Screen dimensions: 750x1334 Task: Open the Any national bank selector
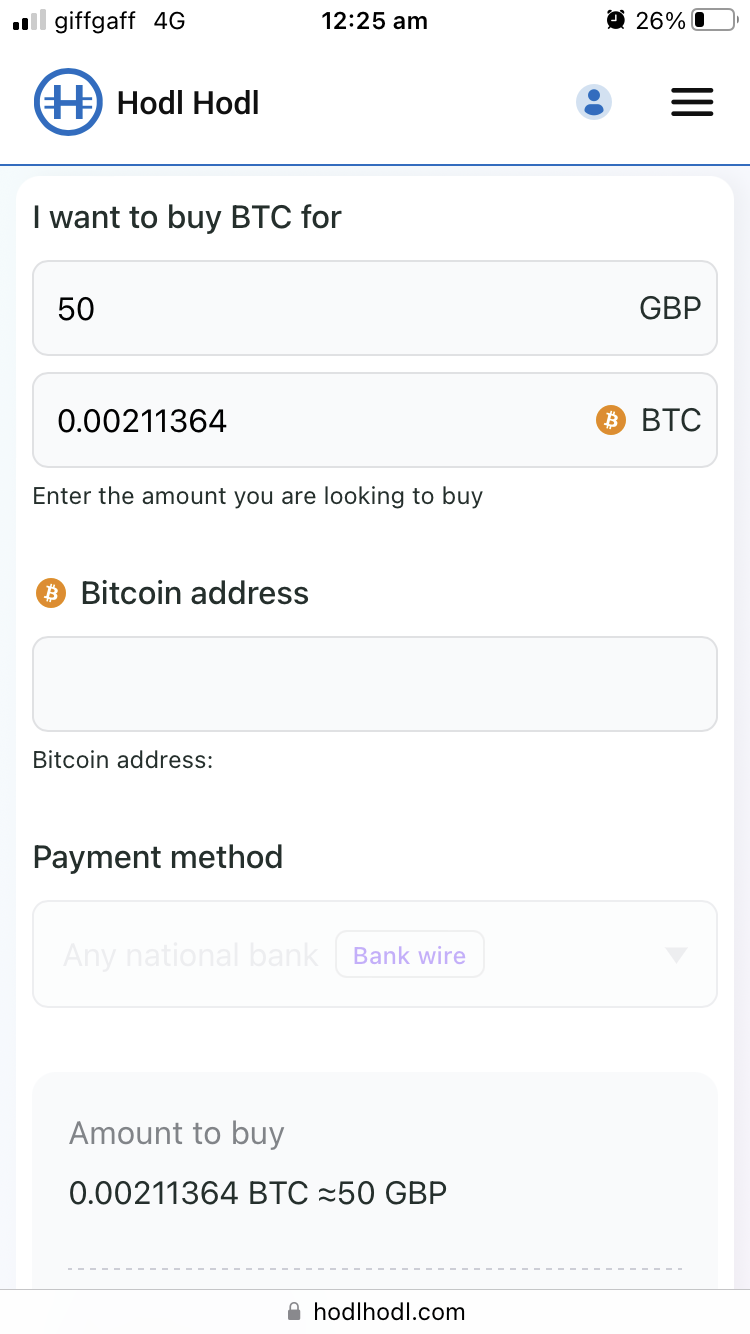(x=191, y=955)
